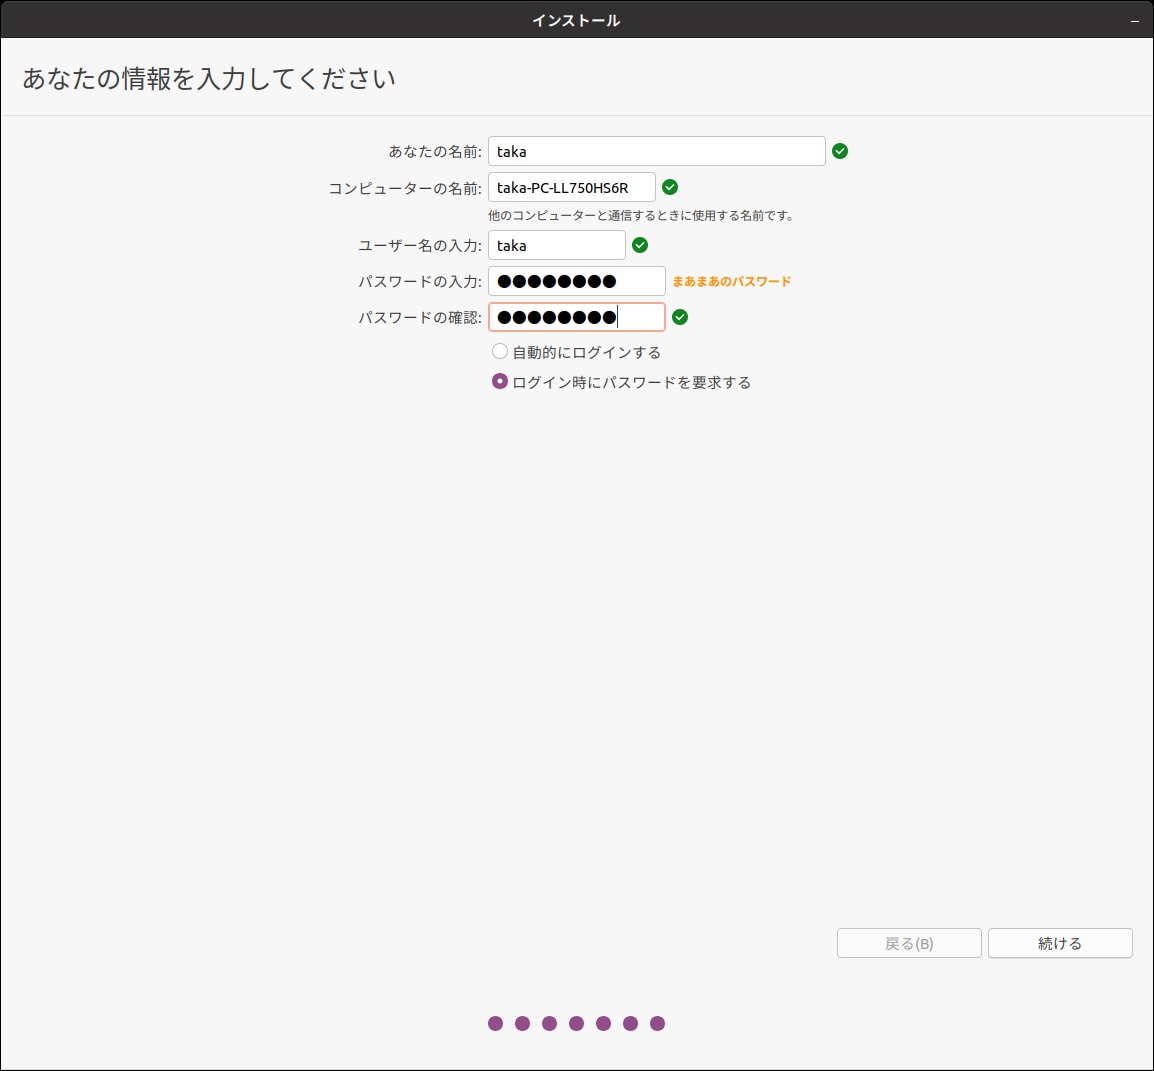Click the last purple progress dot
The height and width of the screenshot is (1071, 1154).
click(657, 1023)
